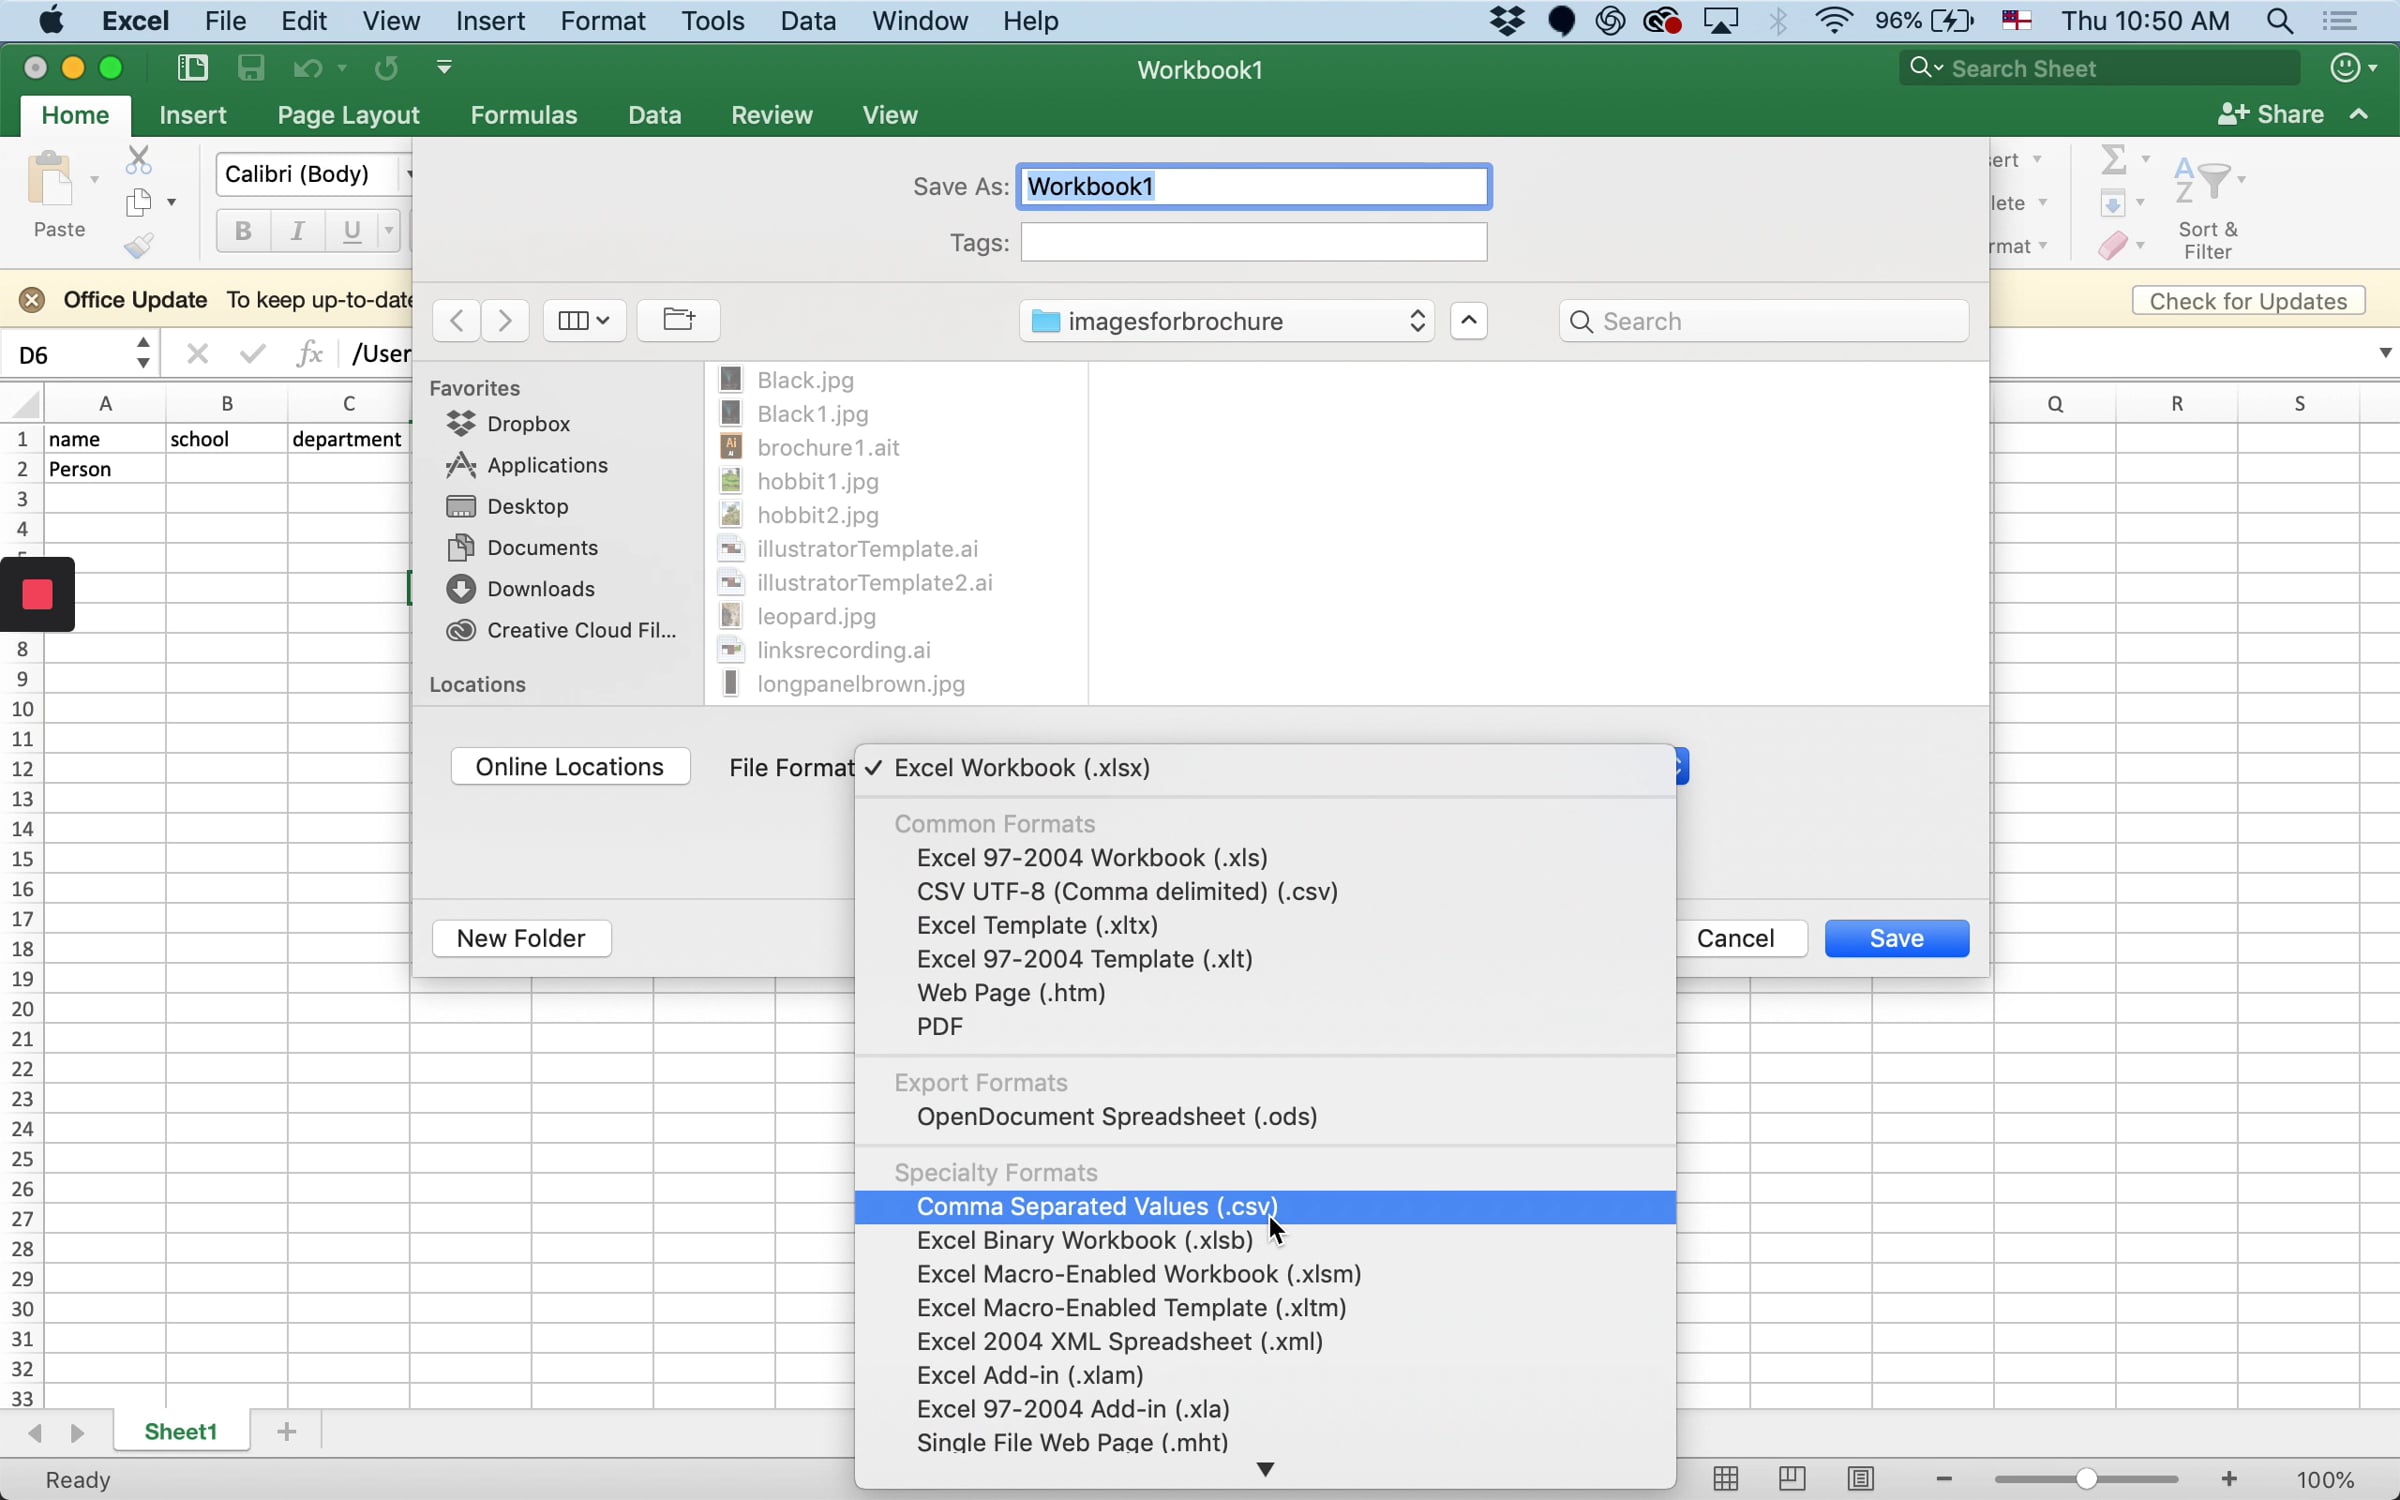
Task: Click the new folder icon in dialog toolbar
Action: tap(678, 320)
